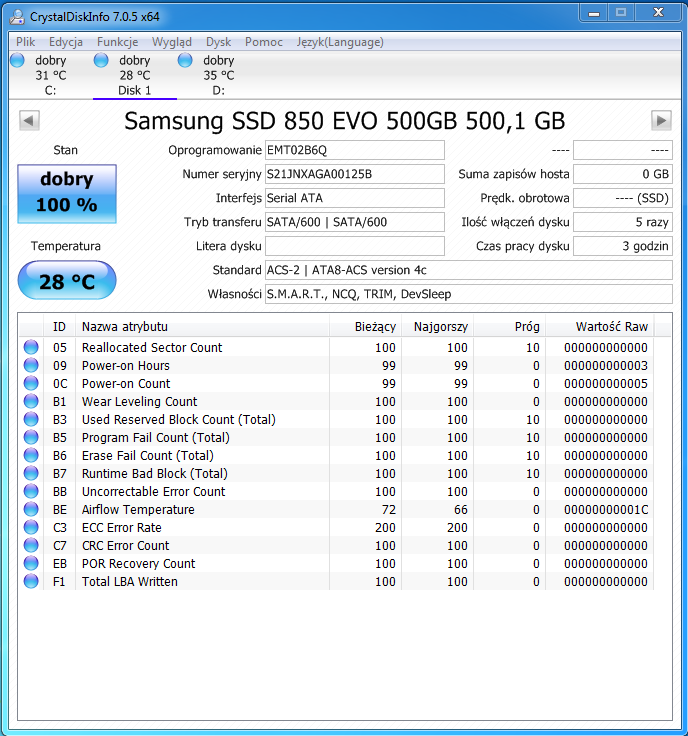
Task: Click the Standard field ACS-2
Action: (x=469, y=270)
